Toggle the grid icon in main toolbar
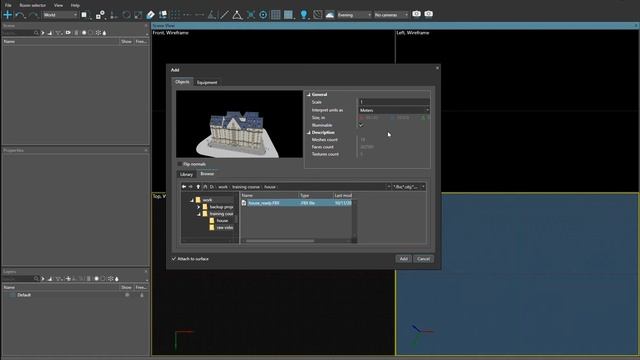The image size is (640, 360). pos(276,15)
